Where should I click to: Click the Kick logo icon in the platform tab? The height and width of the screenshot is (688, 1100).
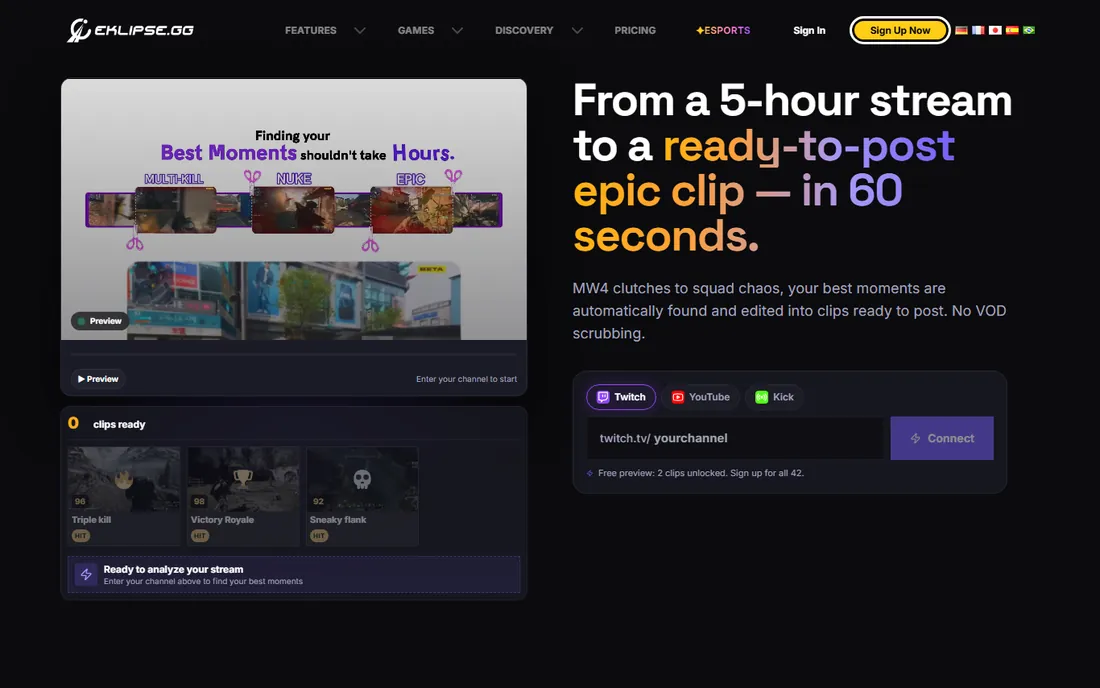click(x=761, y=397)
